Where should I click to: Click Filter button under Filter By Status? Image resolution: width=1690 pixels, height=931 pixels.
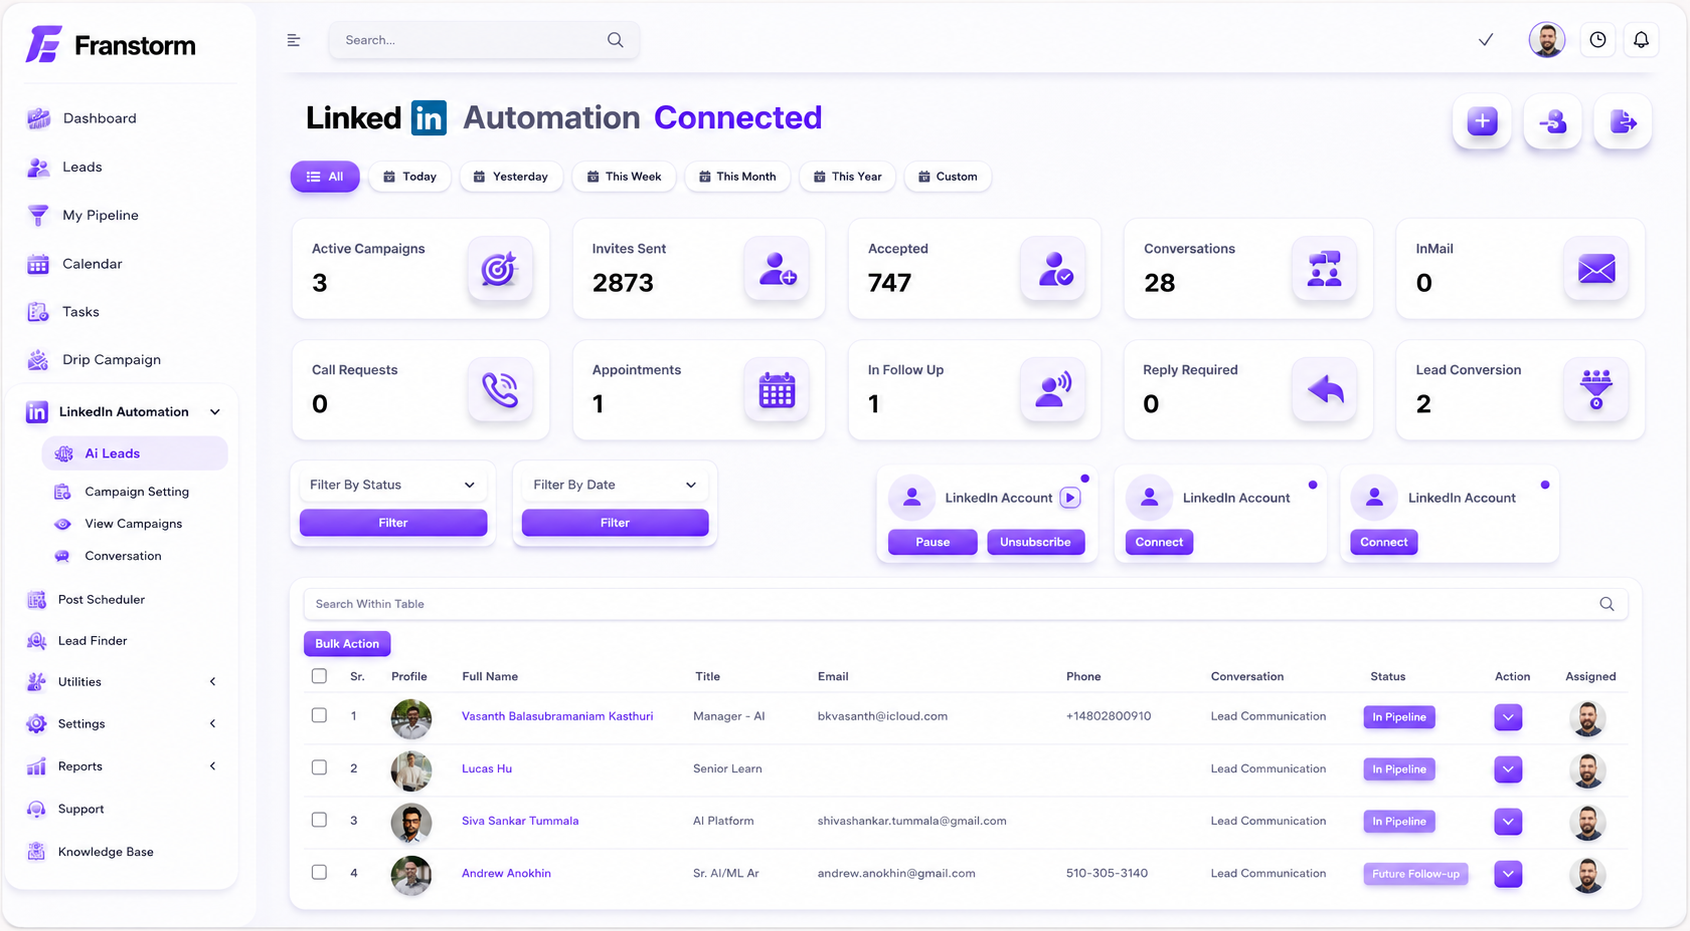point(393,523)
